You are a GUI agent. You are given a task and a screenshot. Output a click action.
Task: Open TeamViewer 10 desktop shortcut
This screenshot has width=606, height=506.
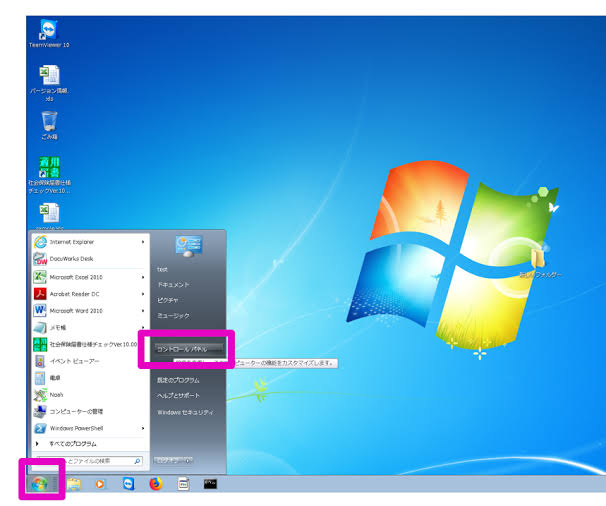tap(49, 34)
